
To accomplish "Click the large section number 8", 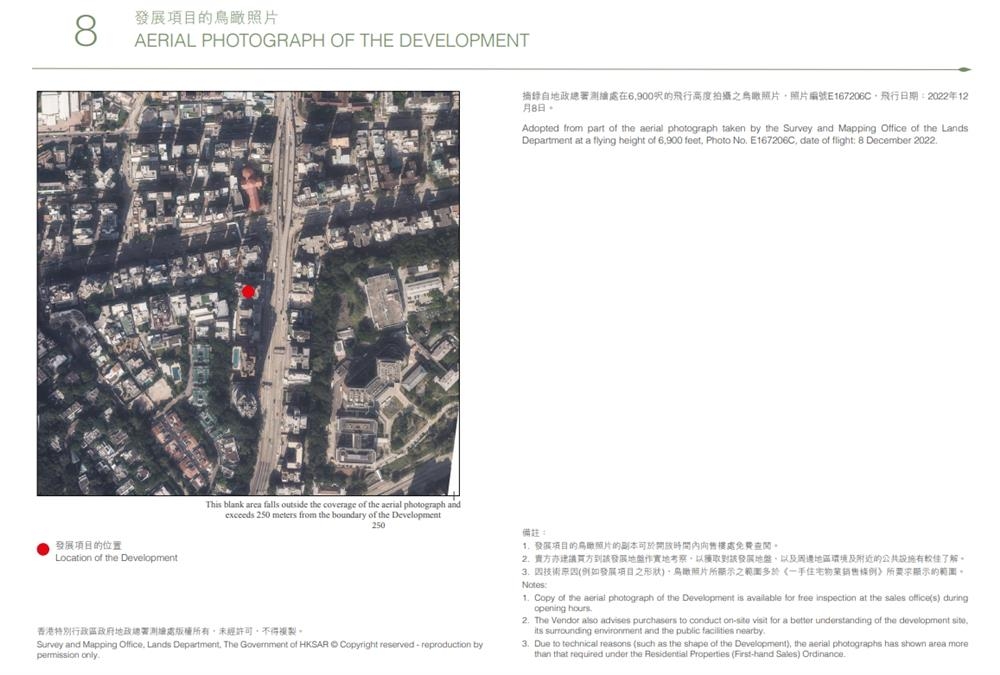I will tap(85, 31).
